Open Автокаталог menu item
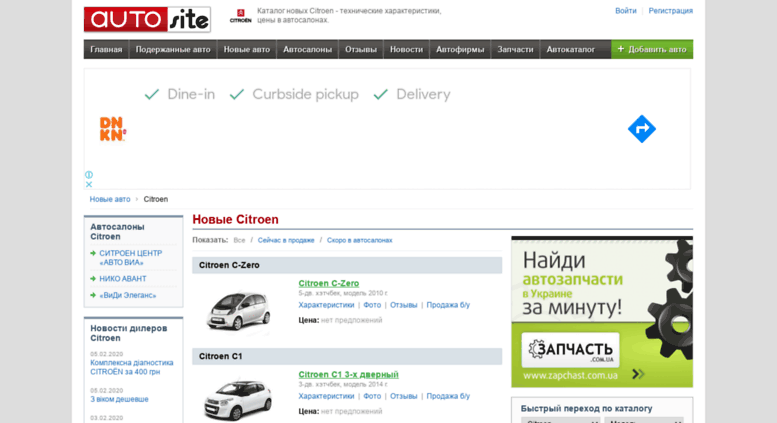Screen dimensions: 777x423 [x=570, y=50]
